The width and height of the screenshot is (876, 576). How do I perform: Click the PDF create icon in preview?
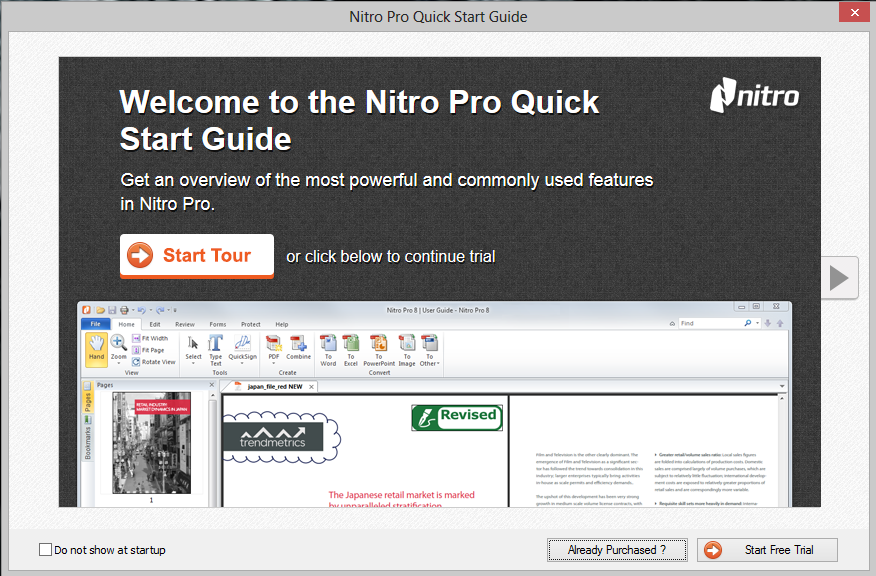274,350
